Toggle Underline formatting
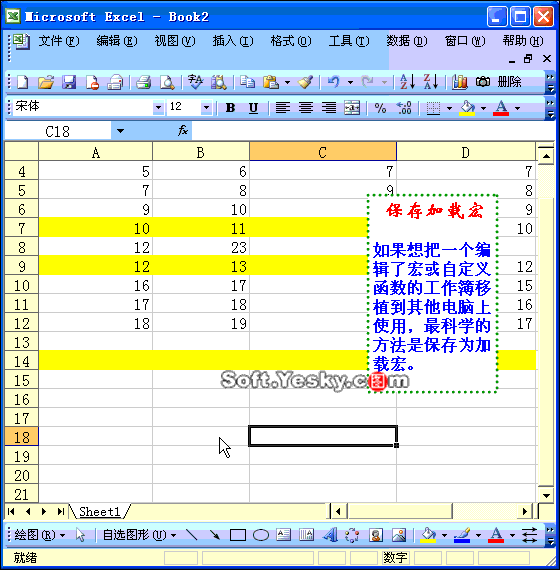The width and height of the screenshot is (560, 570). coord(253,108)
